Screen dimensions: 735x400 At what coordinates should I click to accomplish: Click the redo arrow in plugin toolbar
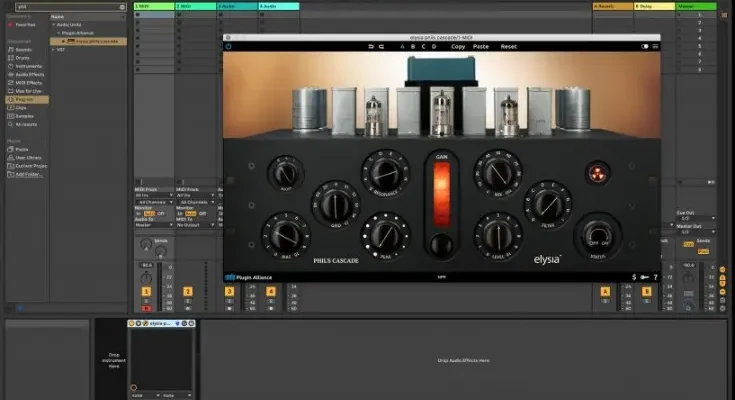coord(380,46)
